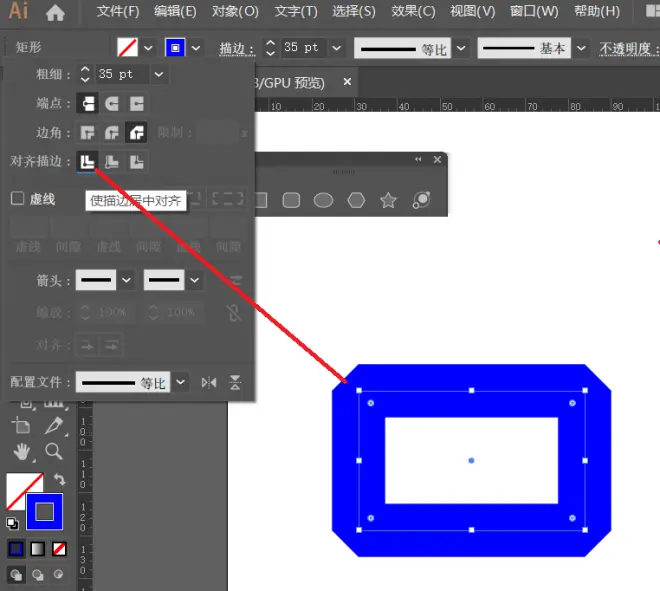Click the control bar 35 pt stroke field

[x=303, y=48]
